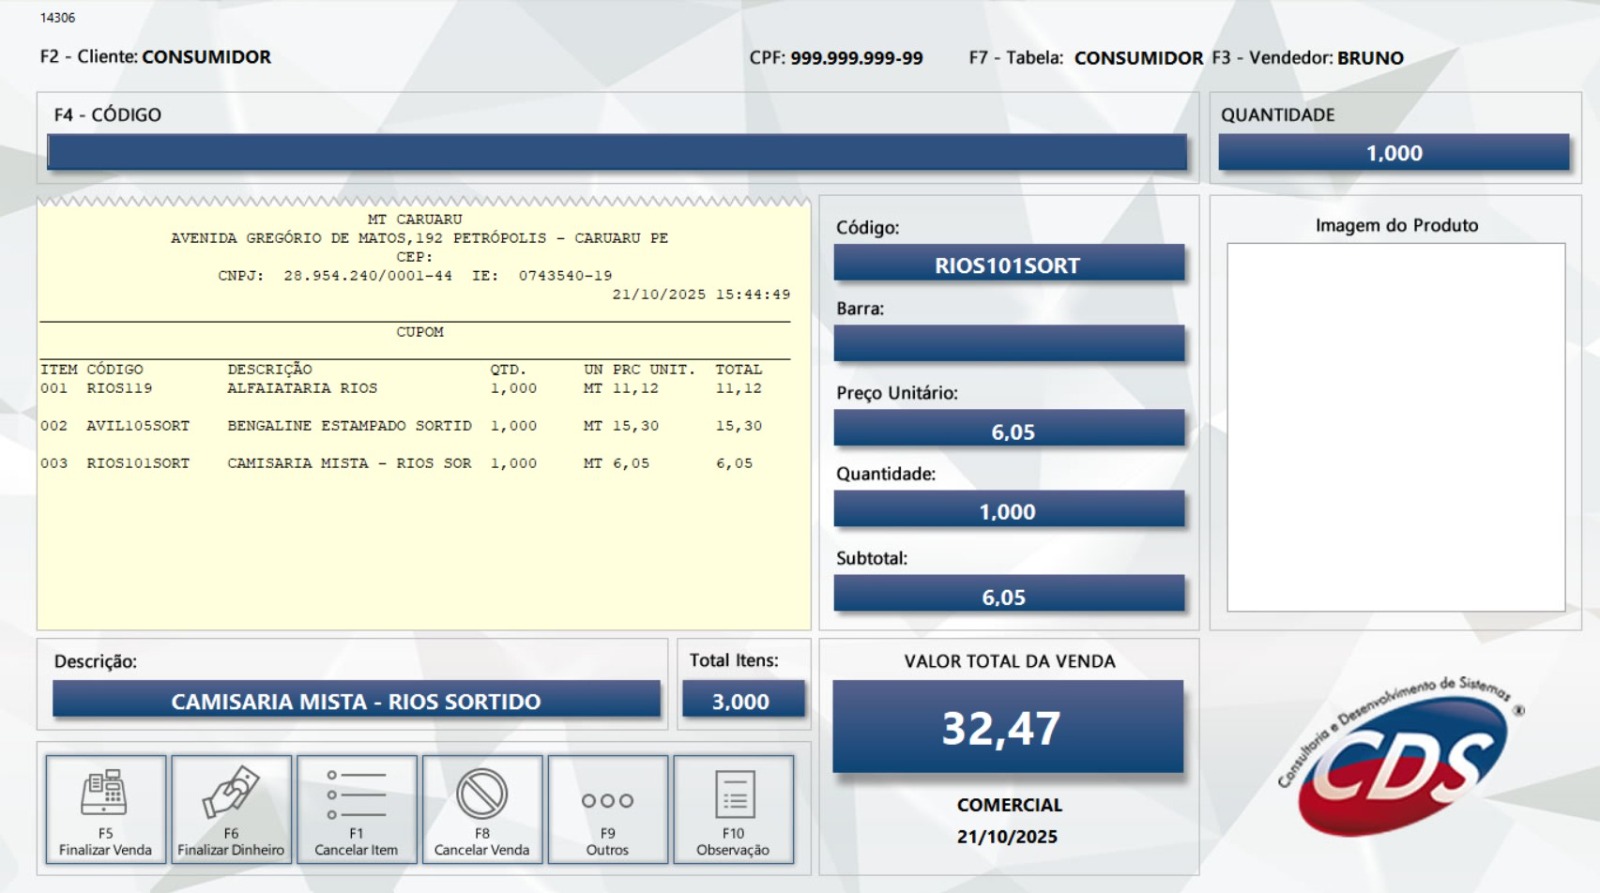Click the F2 Cliente CONSUMIDOR label
The height and width of the screenshot is (893, 1600).
(x=155, y=57)
